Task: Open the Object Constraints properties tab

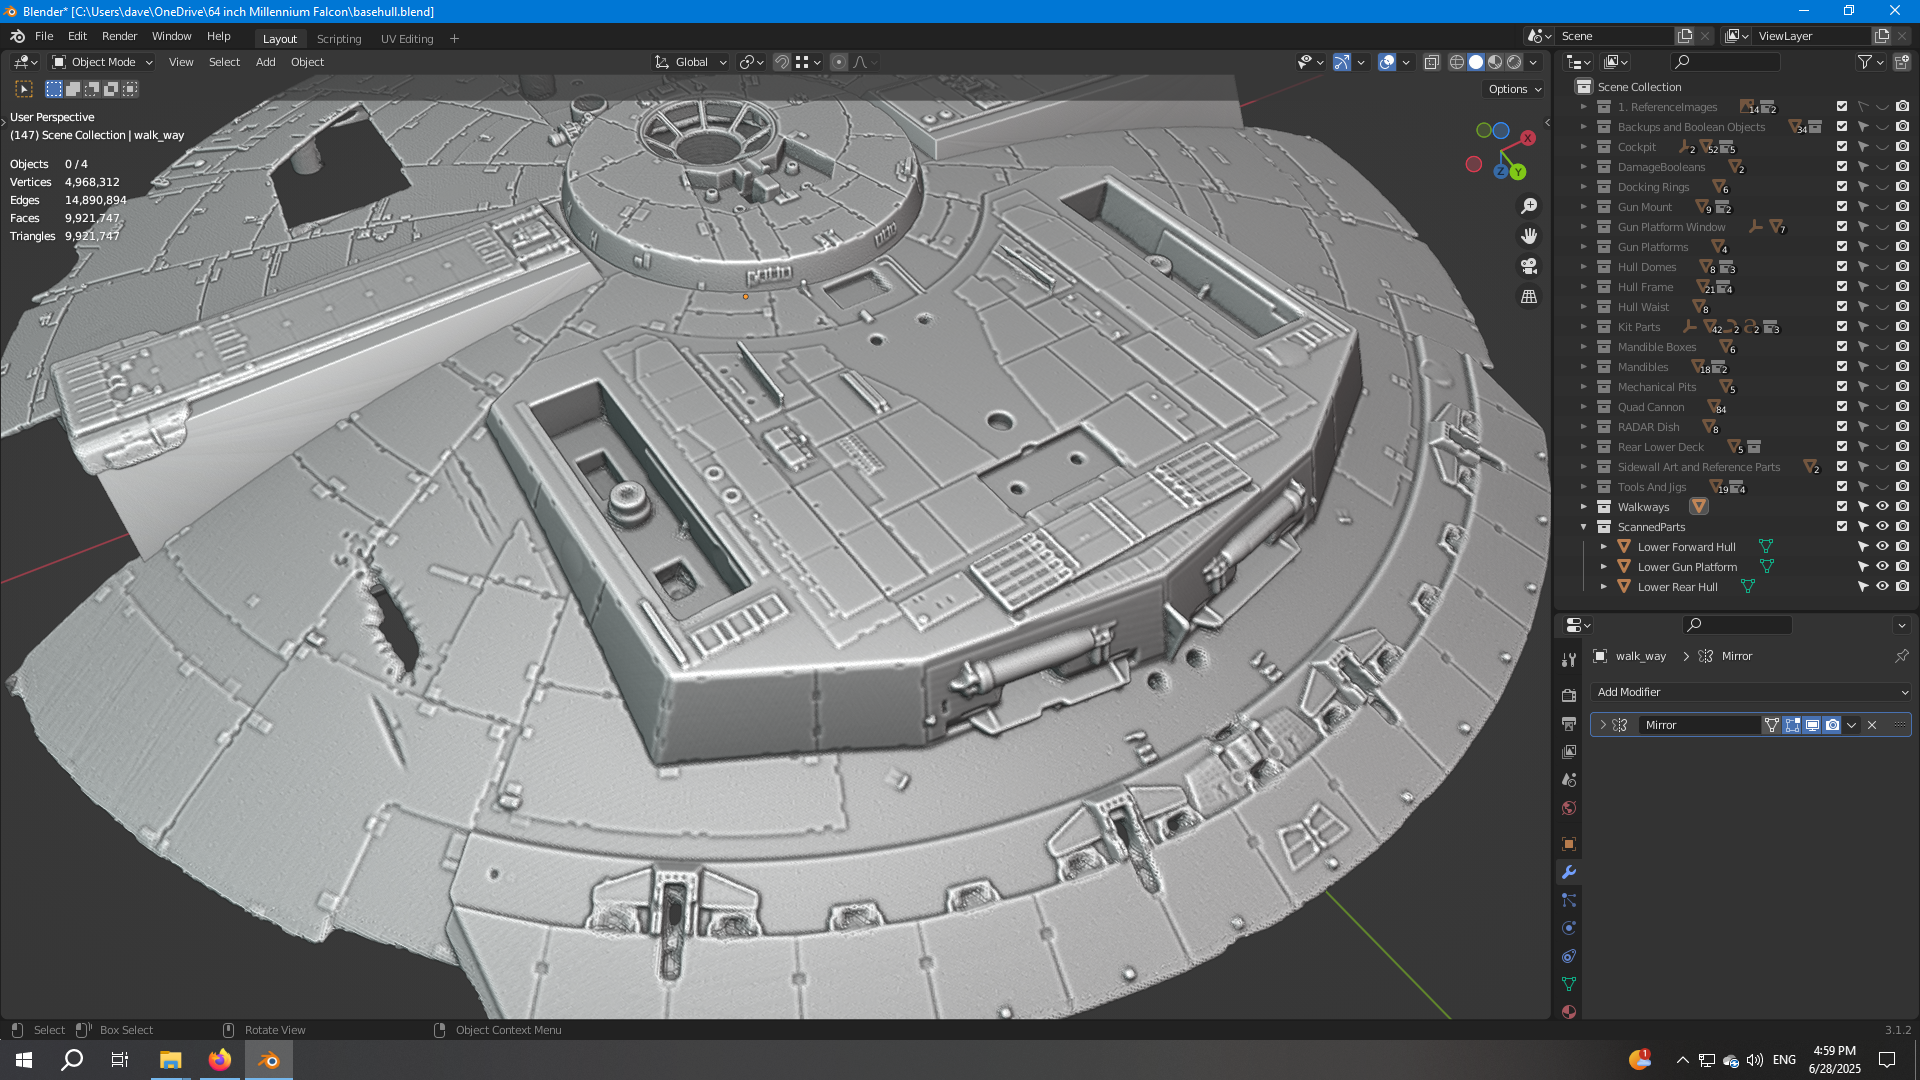Action: tap(1569, 956)
